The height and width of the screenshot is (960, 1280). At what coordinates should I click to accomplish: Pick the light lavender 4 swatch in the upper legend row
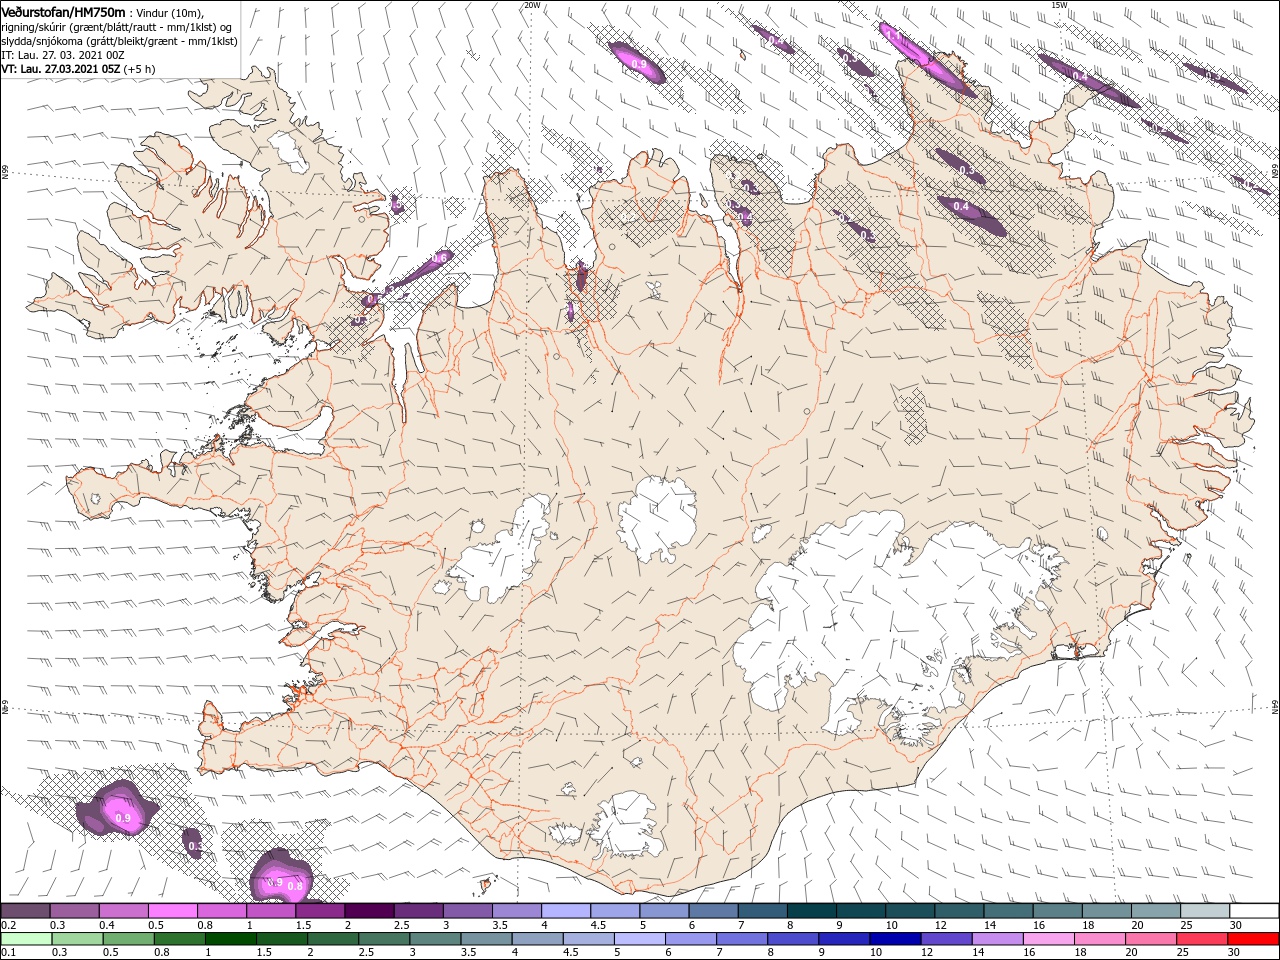point(565,910)
